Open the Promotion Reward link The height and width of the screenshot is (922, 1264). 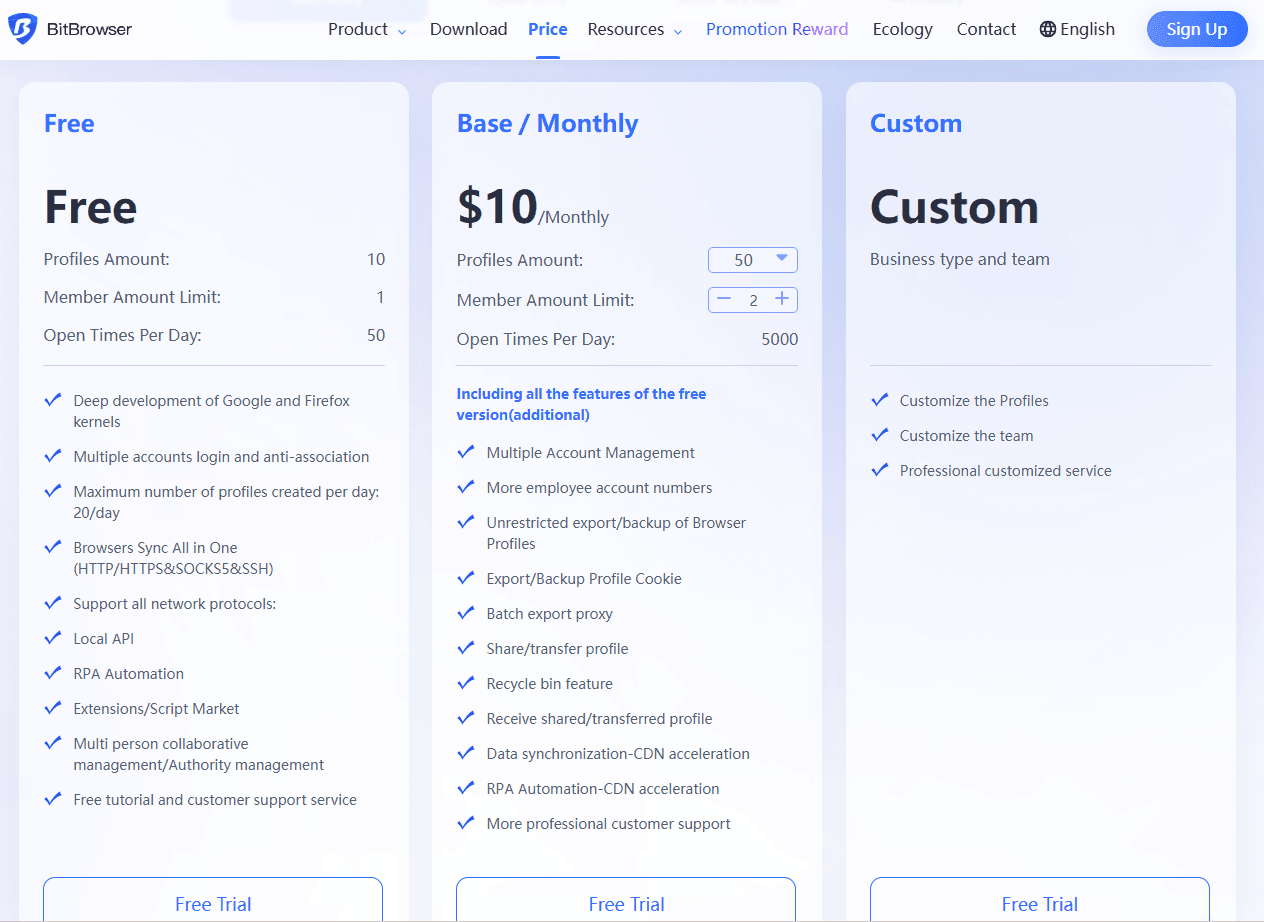coord(777,29)
